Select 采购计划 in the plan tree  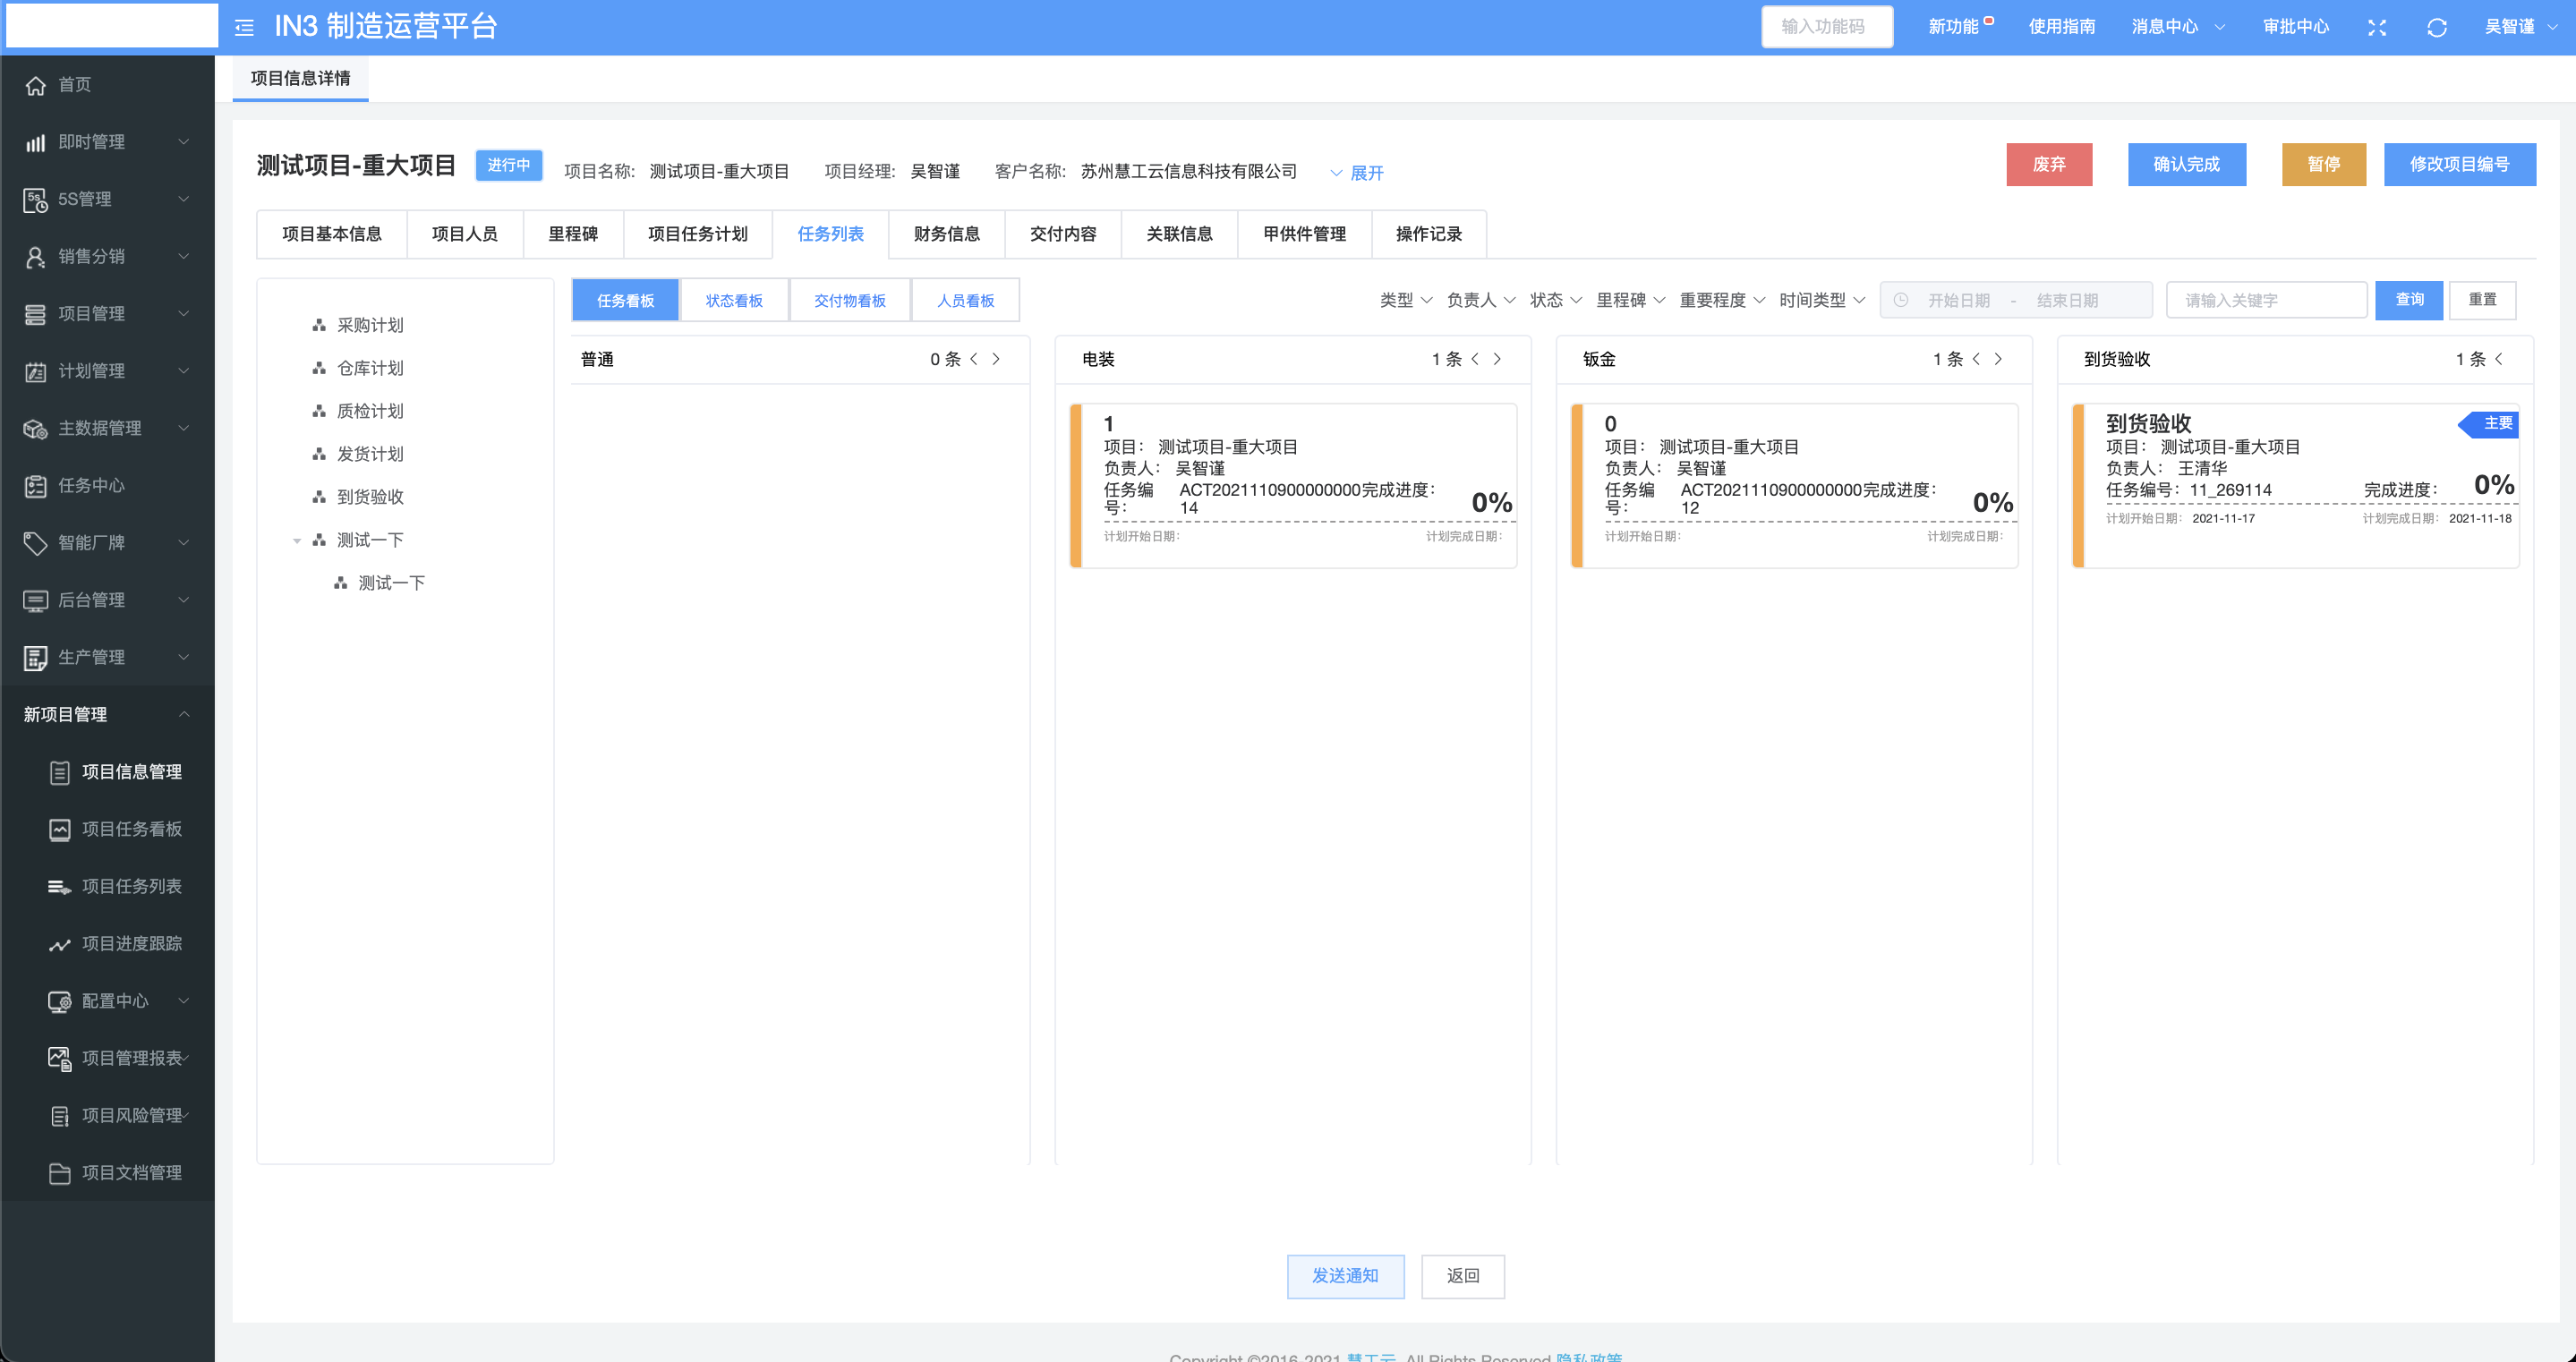(370, 326)
